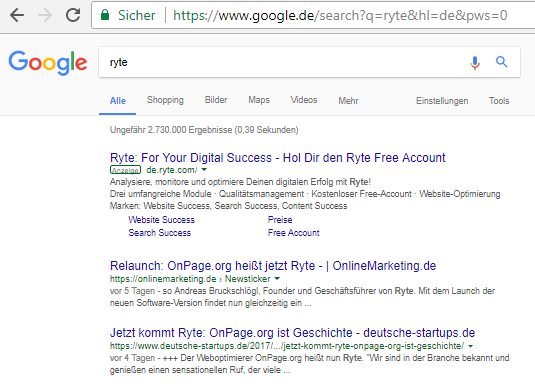Click the https://onlinemarketing.de green URL
The image size is (535, 388).
click(163, 279)
